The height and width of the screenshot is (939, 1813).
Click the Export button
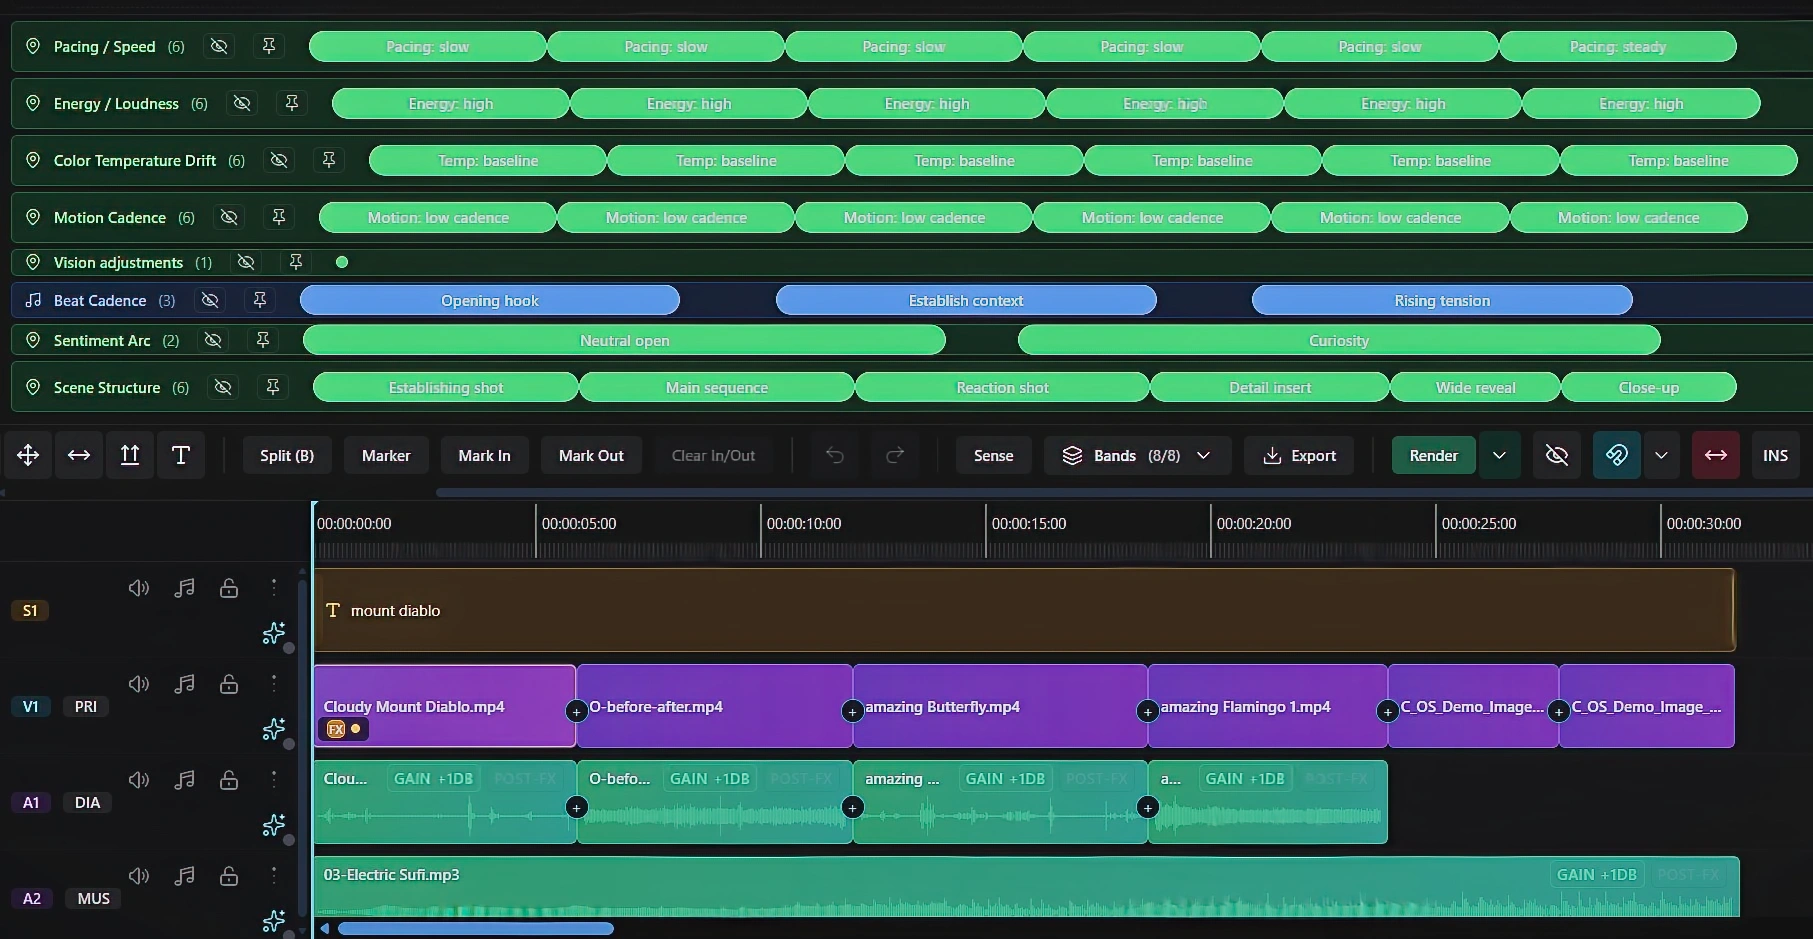click(x=1299, y=456)
